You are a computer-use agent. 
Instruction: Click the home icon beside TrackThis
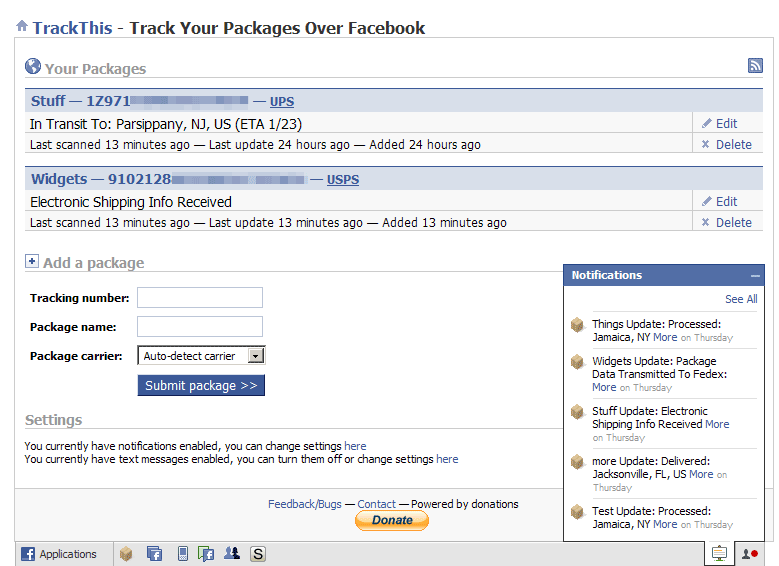pyautogui.click(x=22, y=27)
